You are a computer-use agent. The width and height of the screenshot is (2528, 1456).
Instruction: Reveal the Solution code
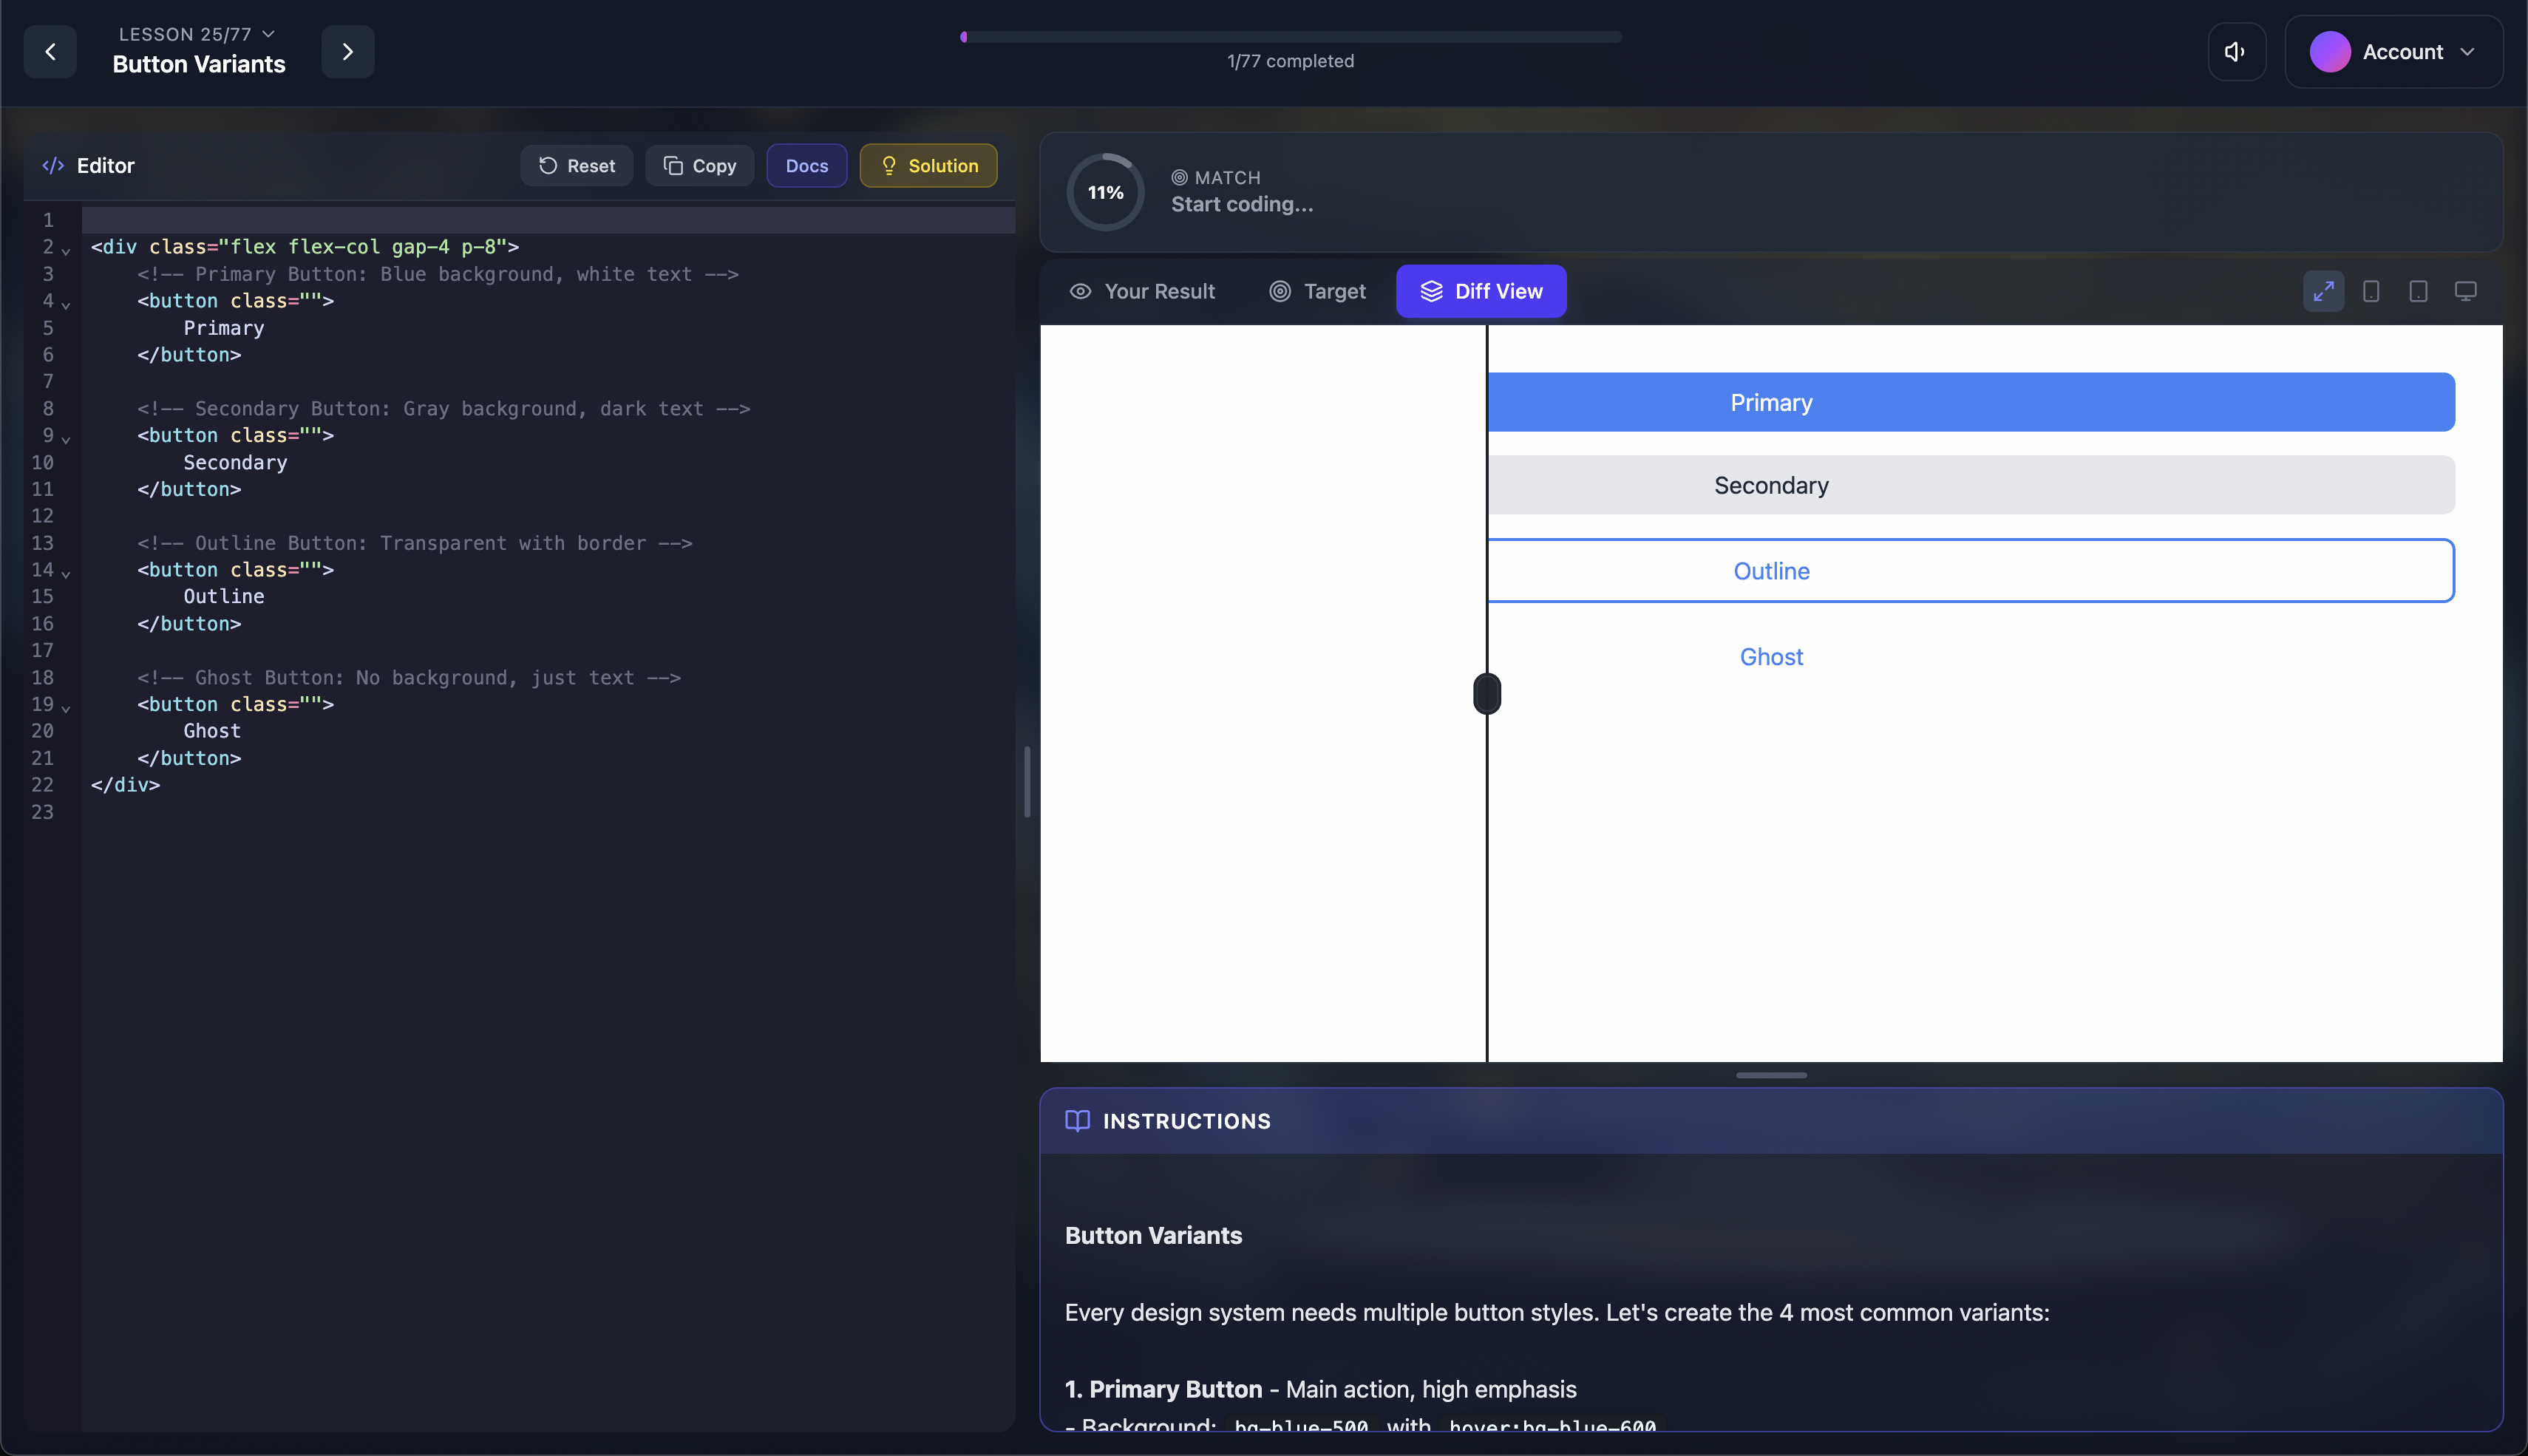click(927, 165)
